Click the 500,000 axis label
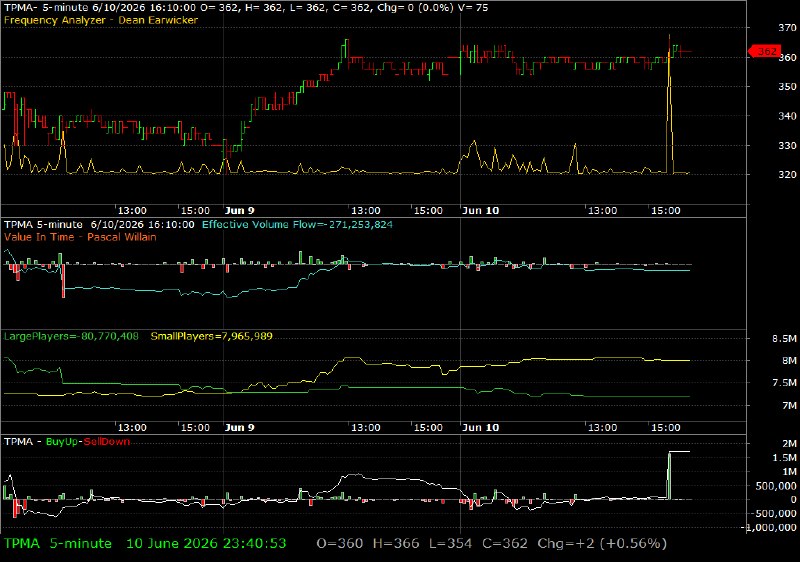The width and height of the screenshot is (800, 562). point(777,486)
